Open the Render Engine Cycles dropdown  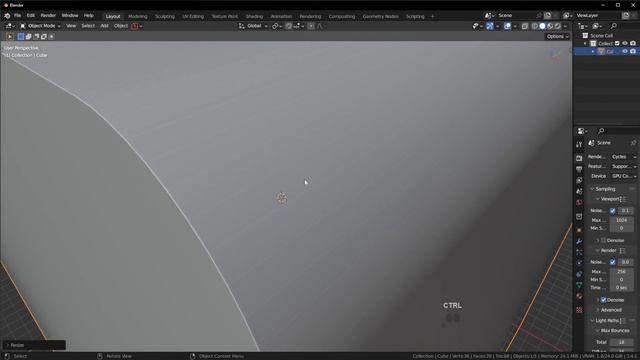[623, 157]
